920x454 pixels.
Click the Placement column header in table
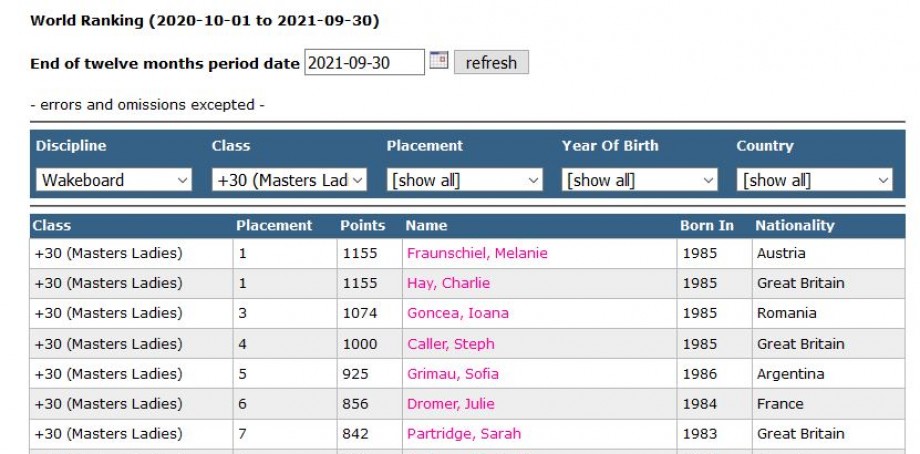tap(274, 225)
